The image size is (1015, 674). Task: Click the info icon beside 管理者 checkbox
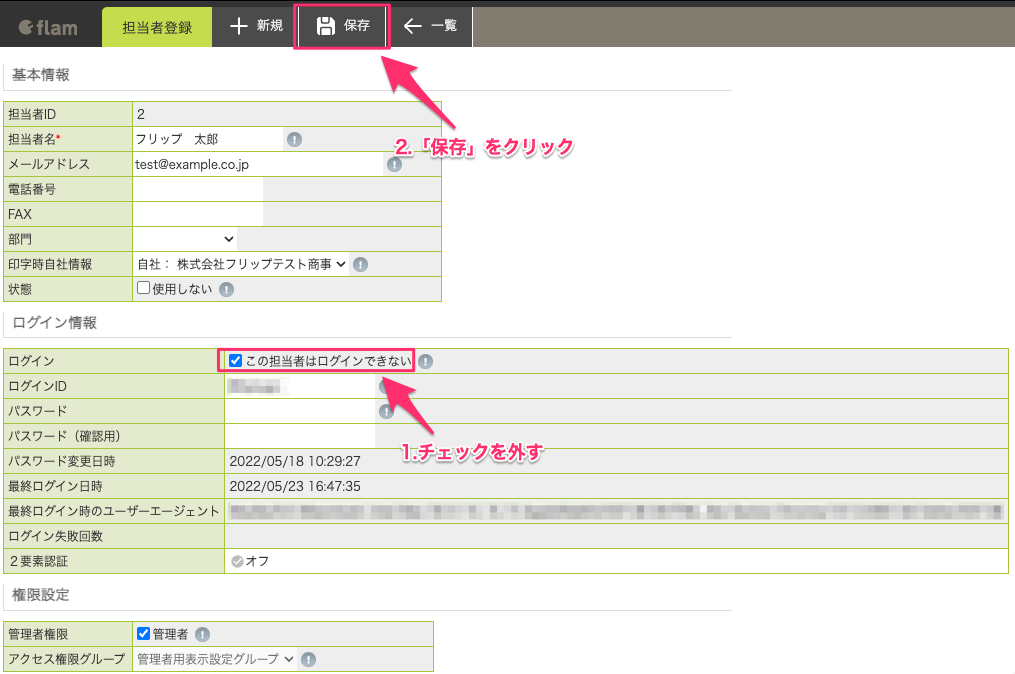[x=203, y=635]
